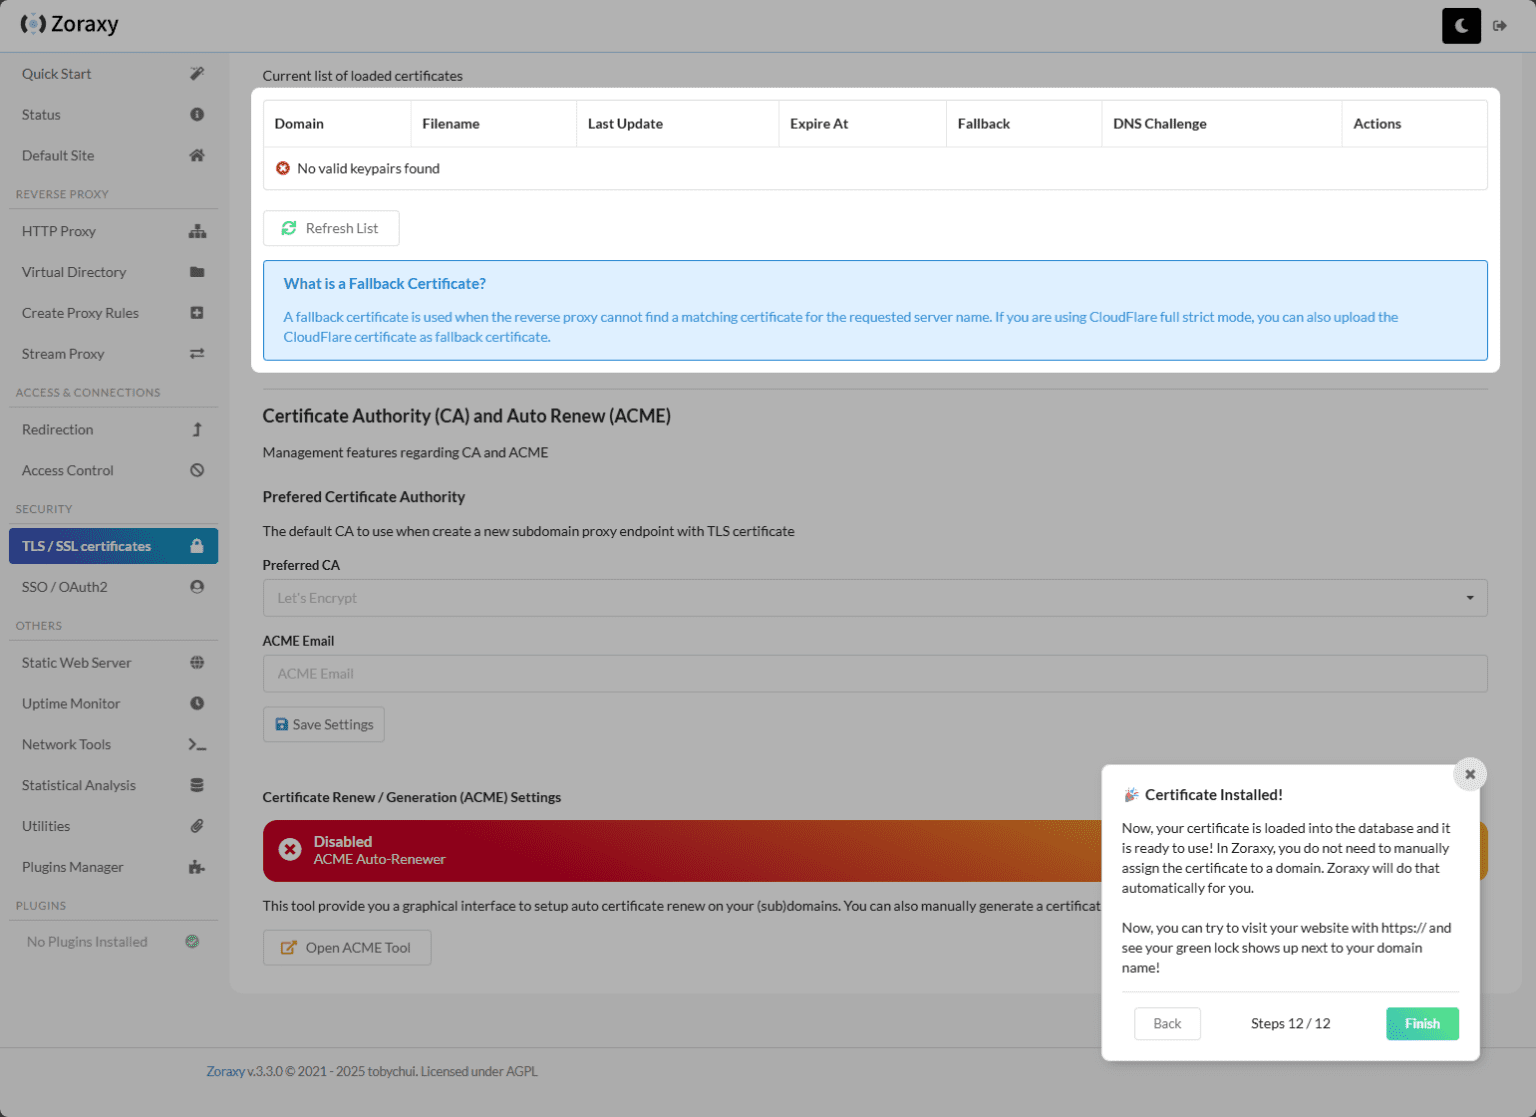Screen dimensions: 1536x1117
Task: Select the Default Site home icon
Action: coord(197,155)
